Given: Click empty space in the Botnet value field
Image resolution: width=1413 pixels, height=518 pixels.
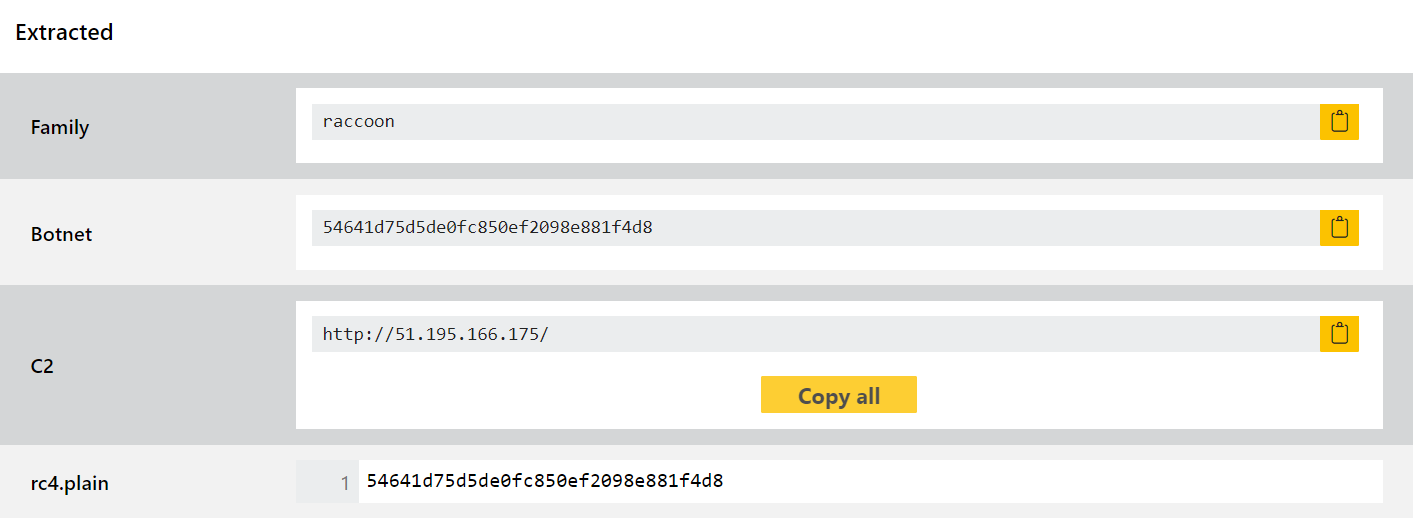Looking at the screenshot, I should pyautogui.click(x=980, y=228).
